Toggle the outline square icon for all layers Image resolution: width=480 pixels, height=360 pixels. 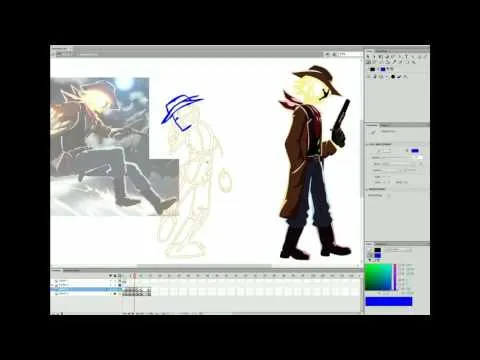click(119, 276)
